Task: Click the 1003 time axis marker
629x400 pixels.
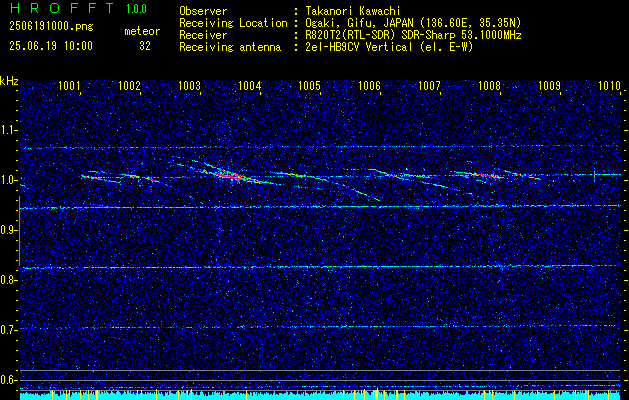Action: click(x=189, y=85)
